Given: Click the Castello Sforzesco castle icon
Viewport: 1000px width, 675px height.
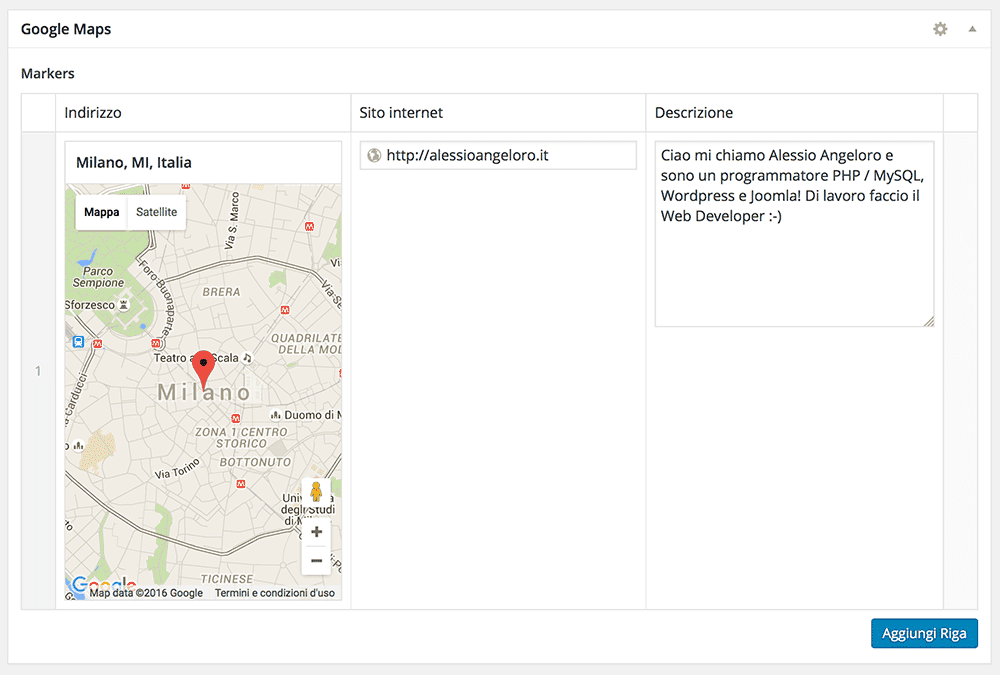Looking at the screenshot, I should click(123, 304).
